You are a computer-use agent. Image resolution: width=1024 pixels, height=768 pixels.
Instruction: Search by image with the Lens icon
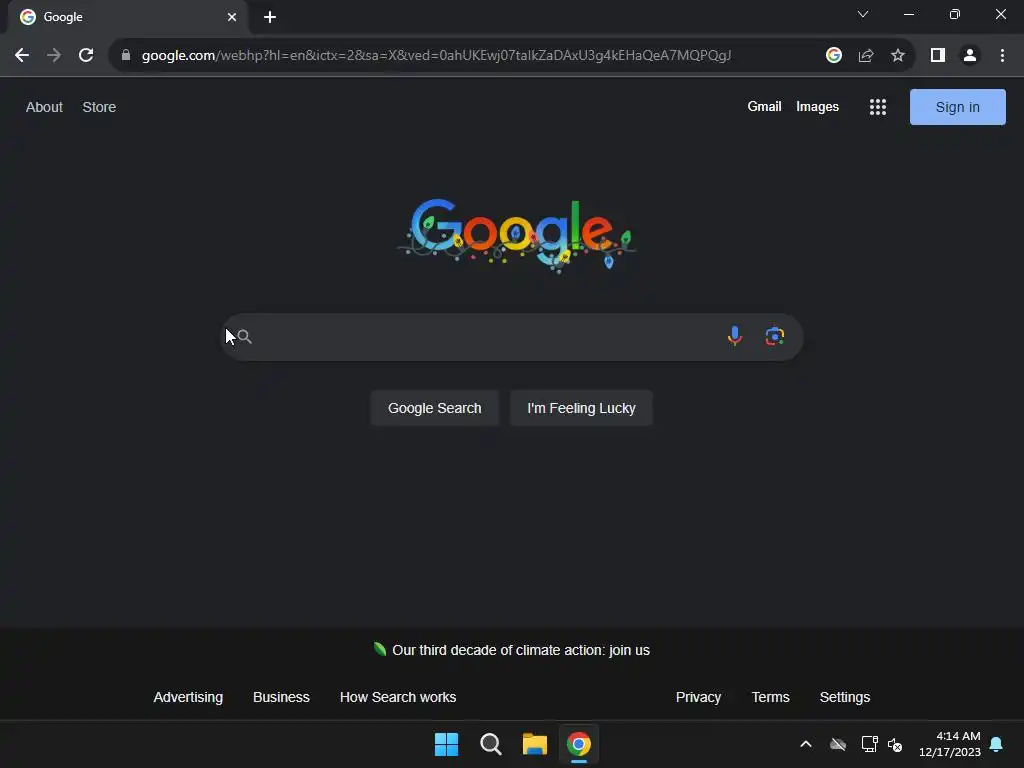point(775,336)
